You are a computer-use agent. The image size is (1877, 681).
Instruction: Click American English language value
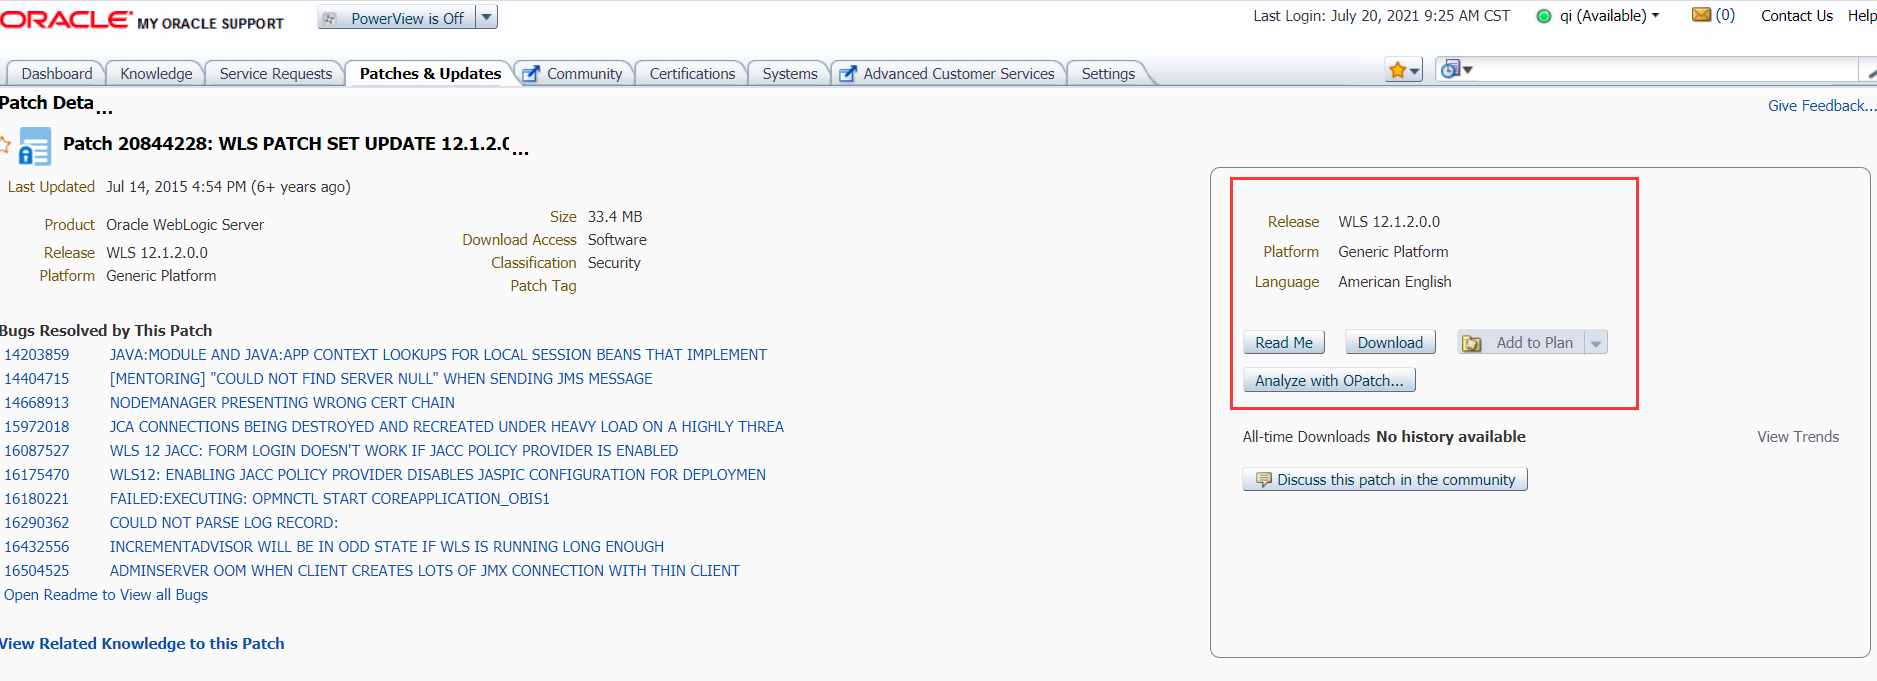pos(1395,282)
